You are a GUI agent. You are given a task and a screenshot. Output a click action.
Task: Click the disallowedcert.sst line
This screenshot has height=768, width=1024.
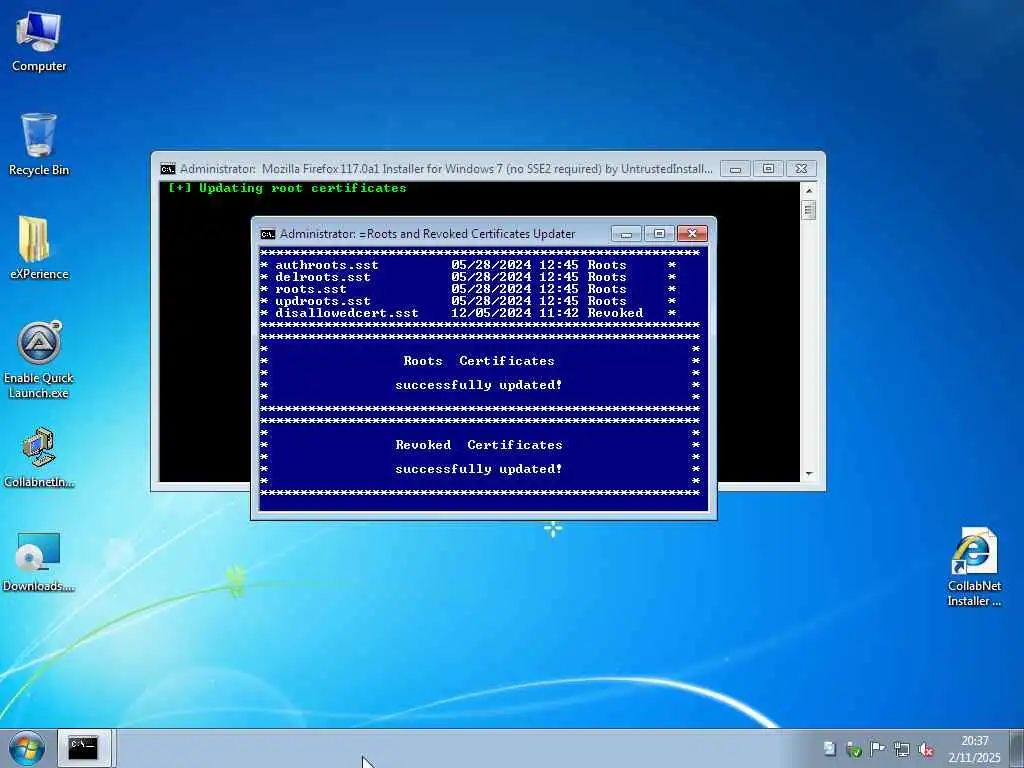468,313
